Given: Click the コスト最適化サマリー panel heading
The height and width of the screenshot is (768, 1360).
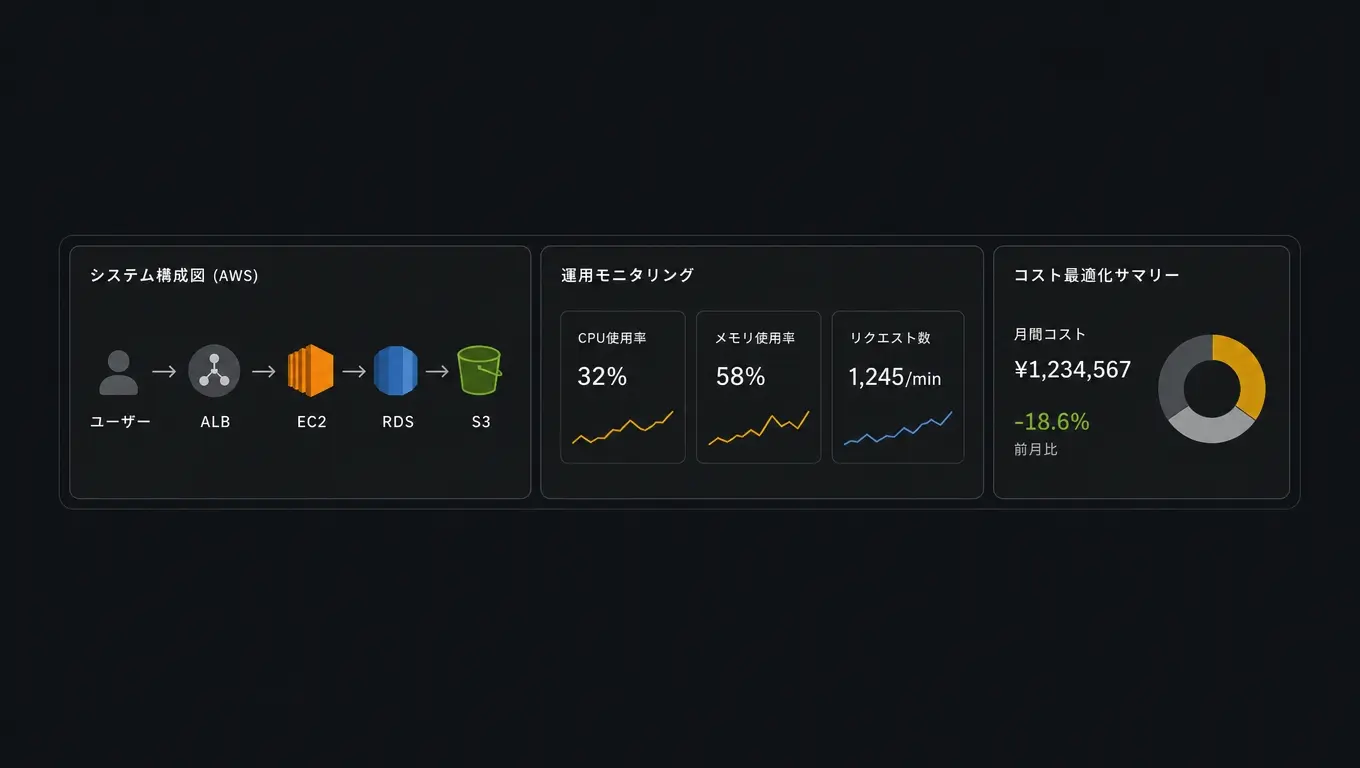Looking at the screenshot, I should click(1097, 275).
